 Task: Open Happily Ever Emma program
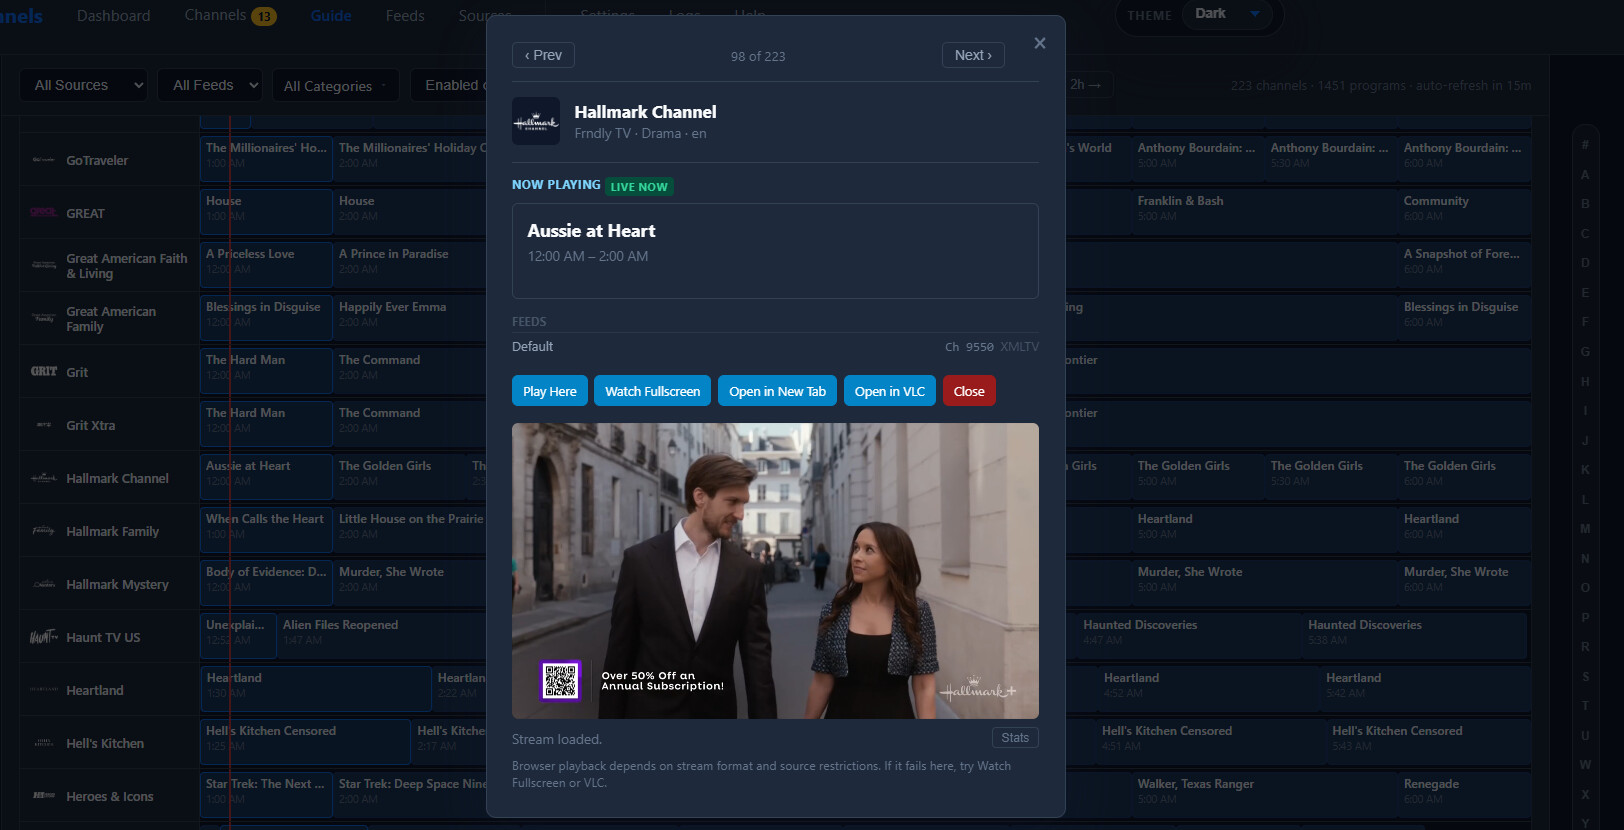(411, 318)
